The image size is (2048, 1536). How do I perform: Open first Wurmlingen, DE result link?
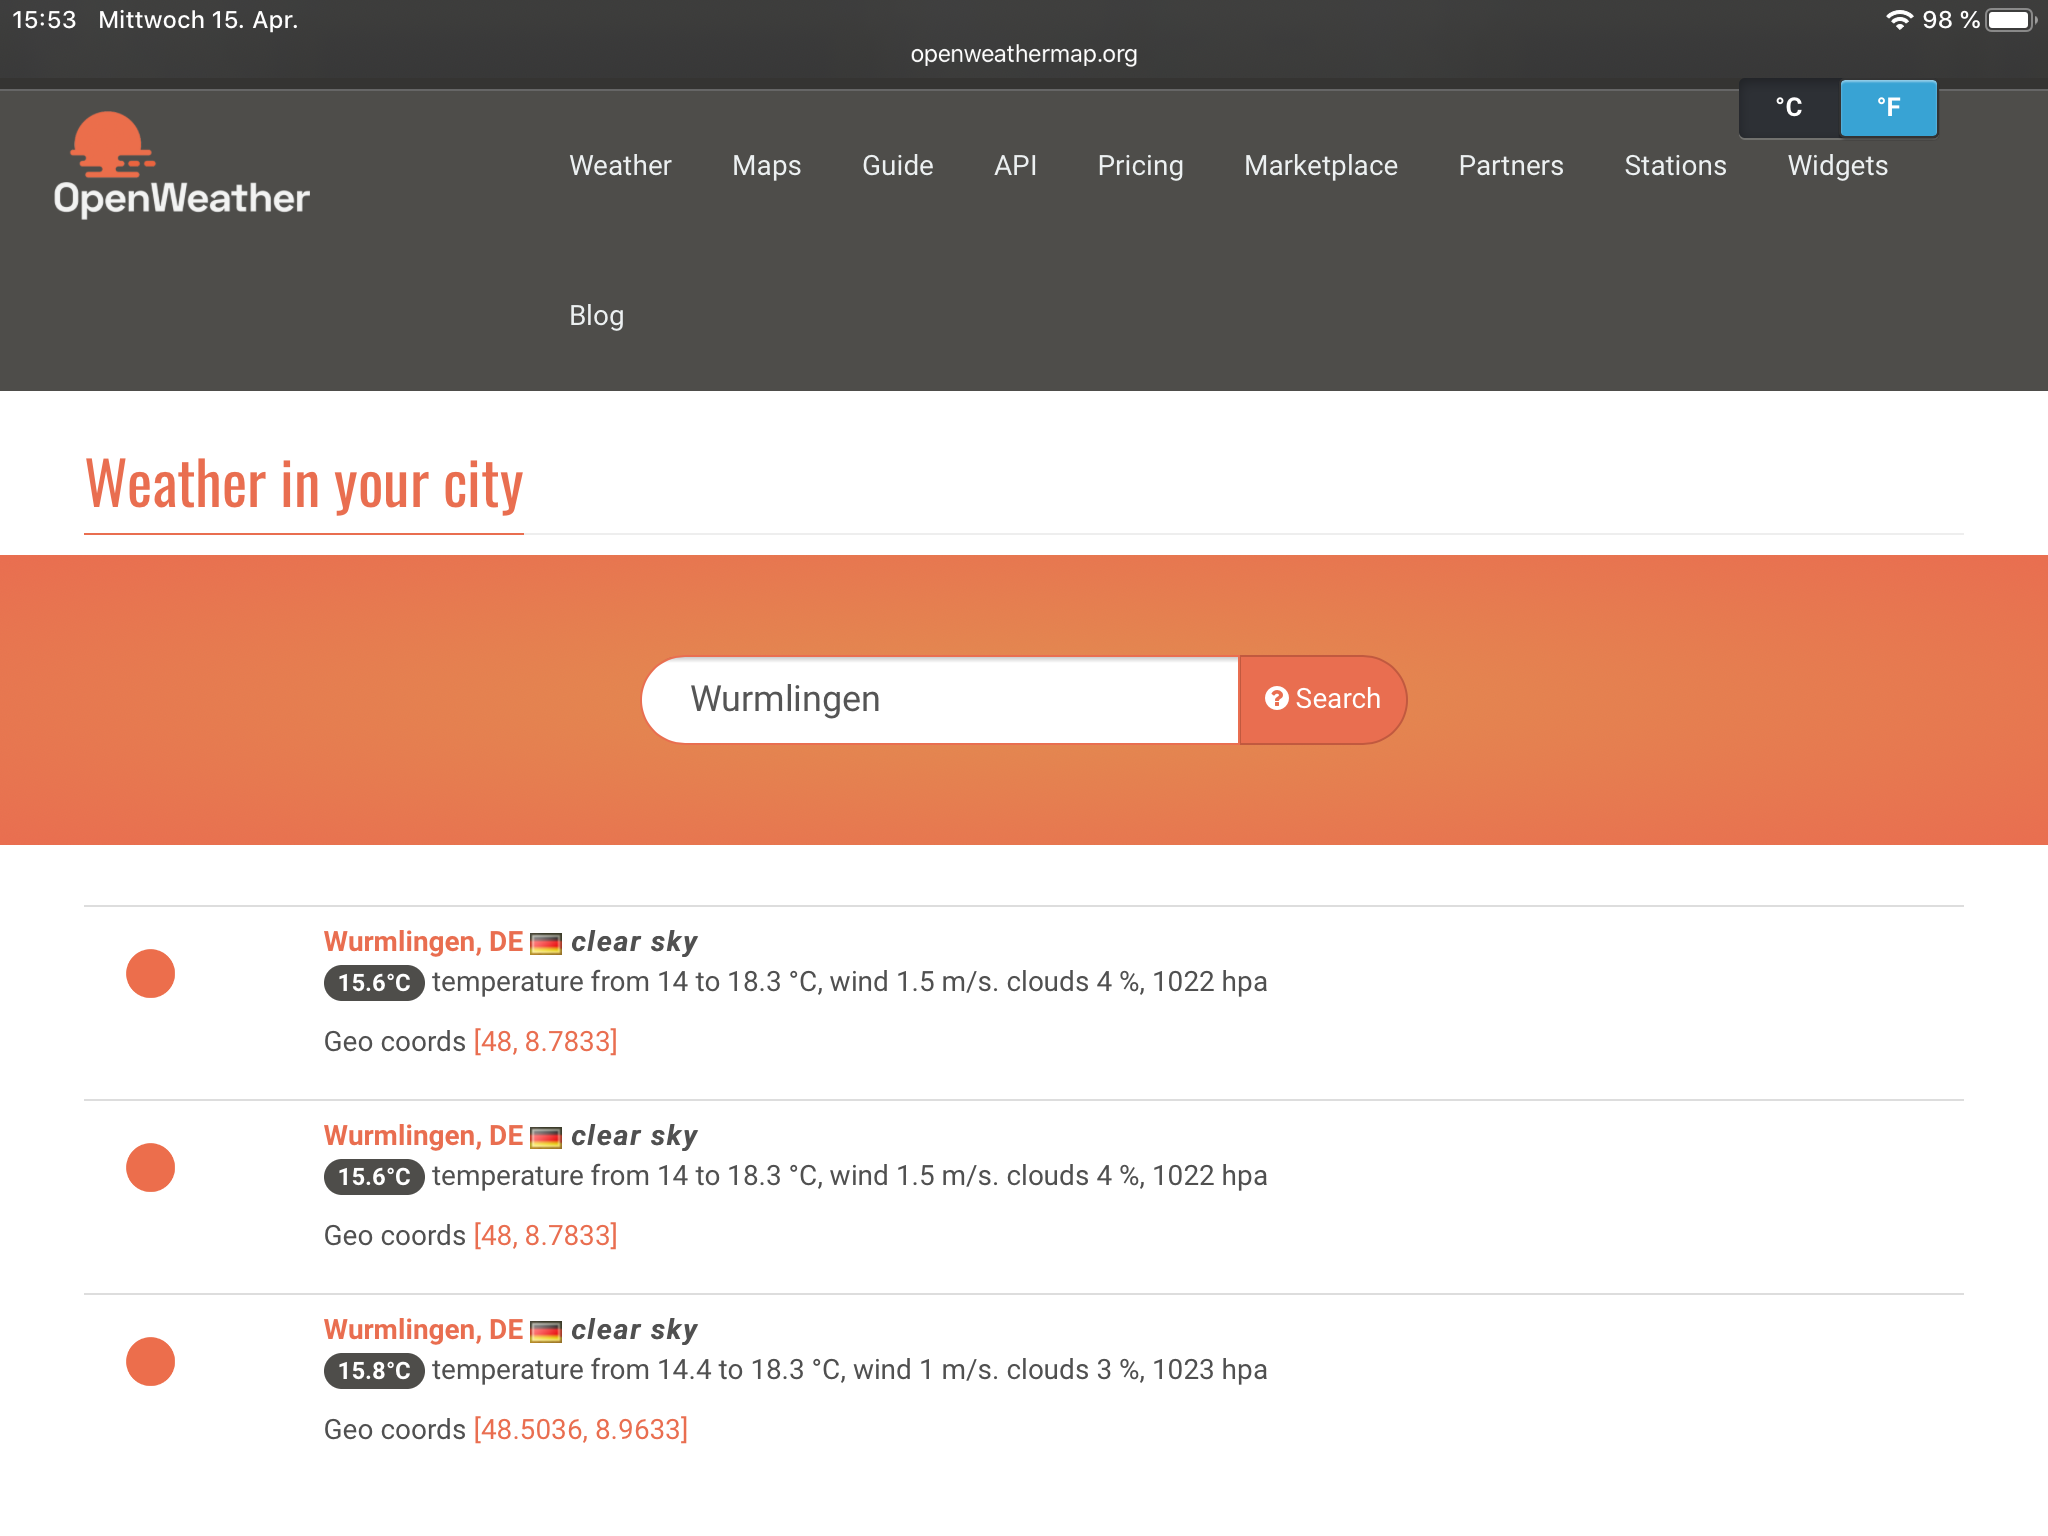(x=423, y=942)
